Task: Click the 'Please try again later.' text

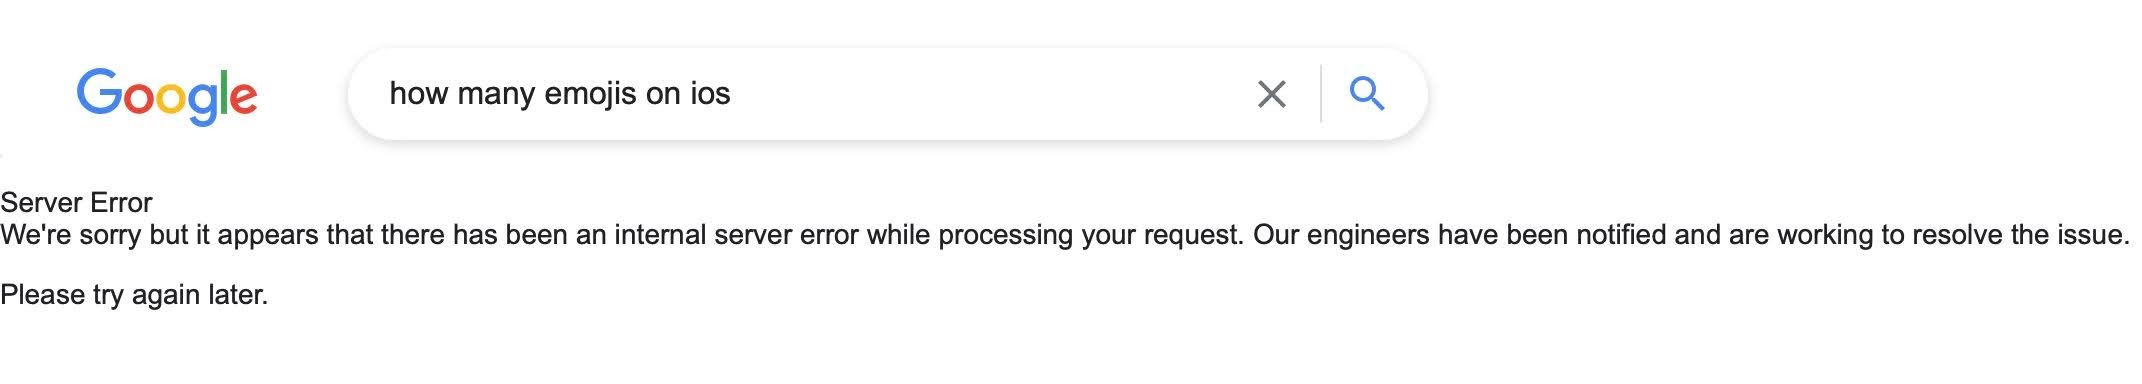Action: [134, 295]
